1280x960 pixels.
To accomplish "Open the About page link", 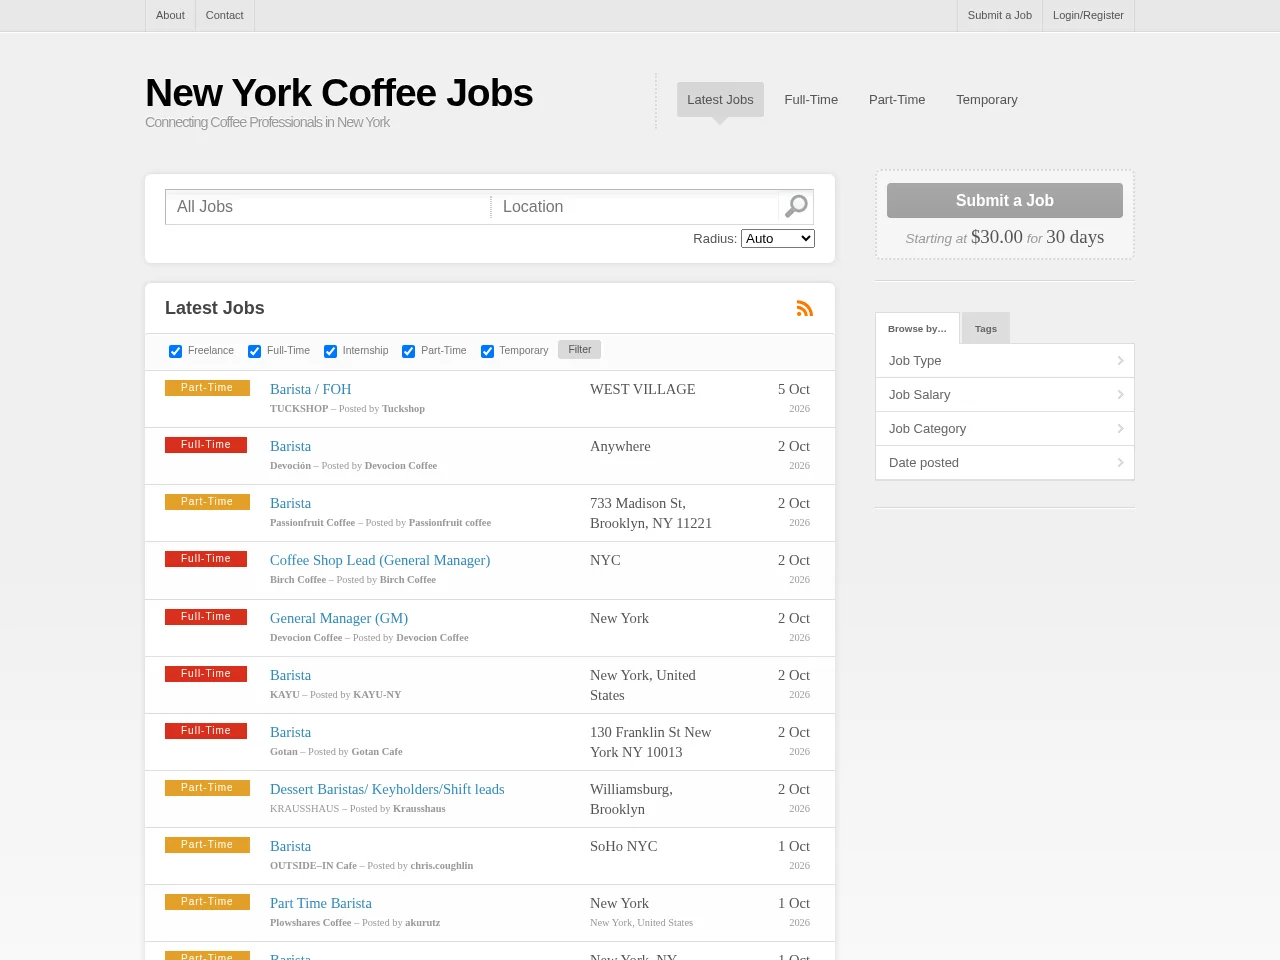I will click(170, 15).
